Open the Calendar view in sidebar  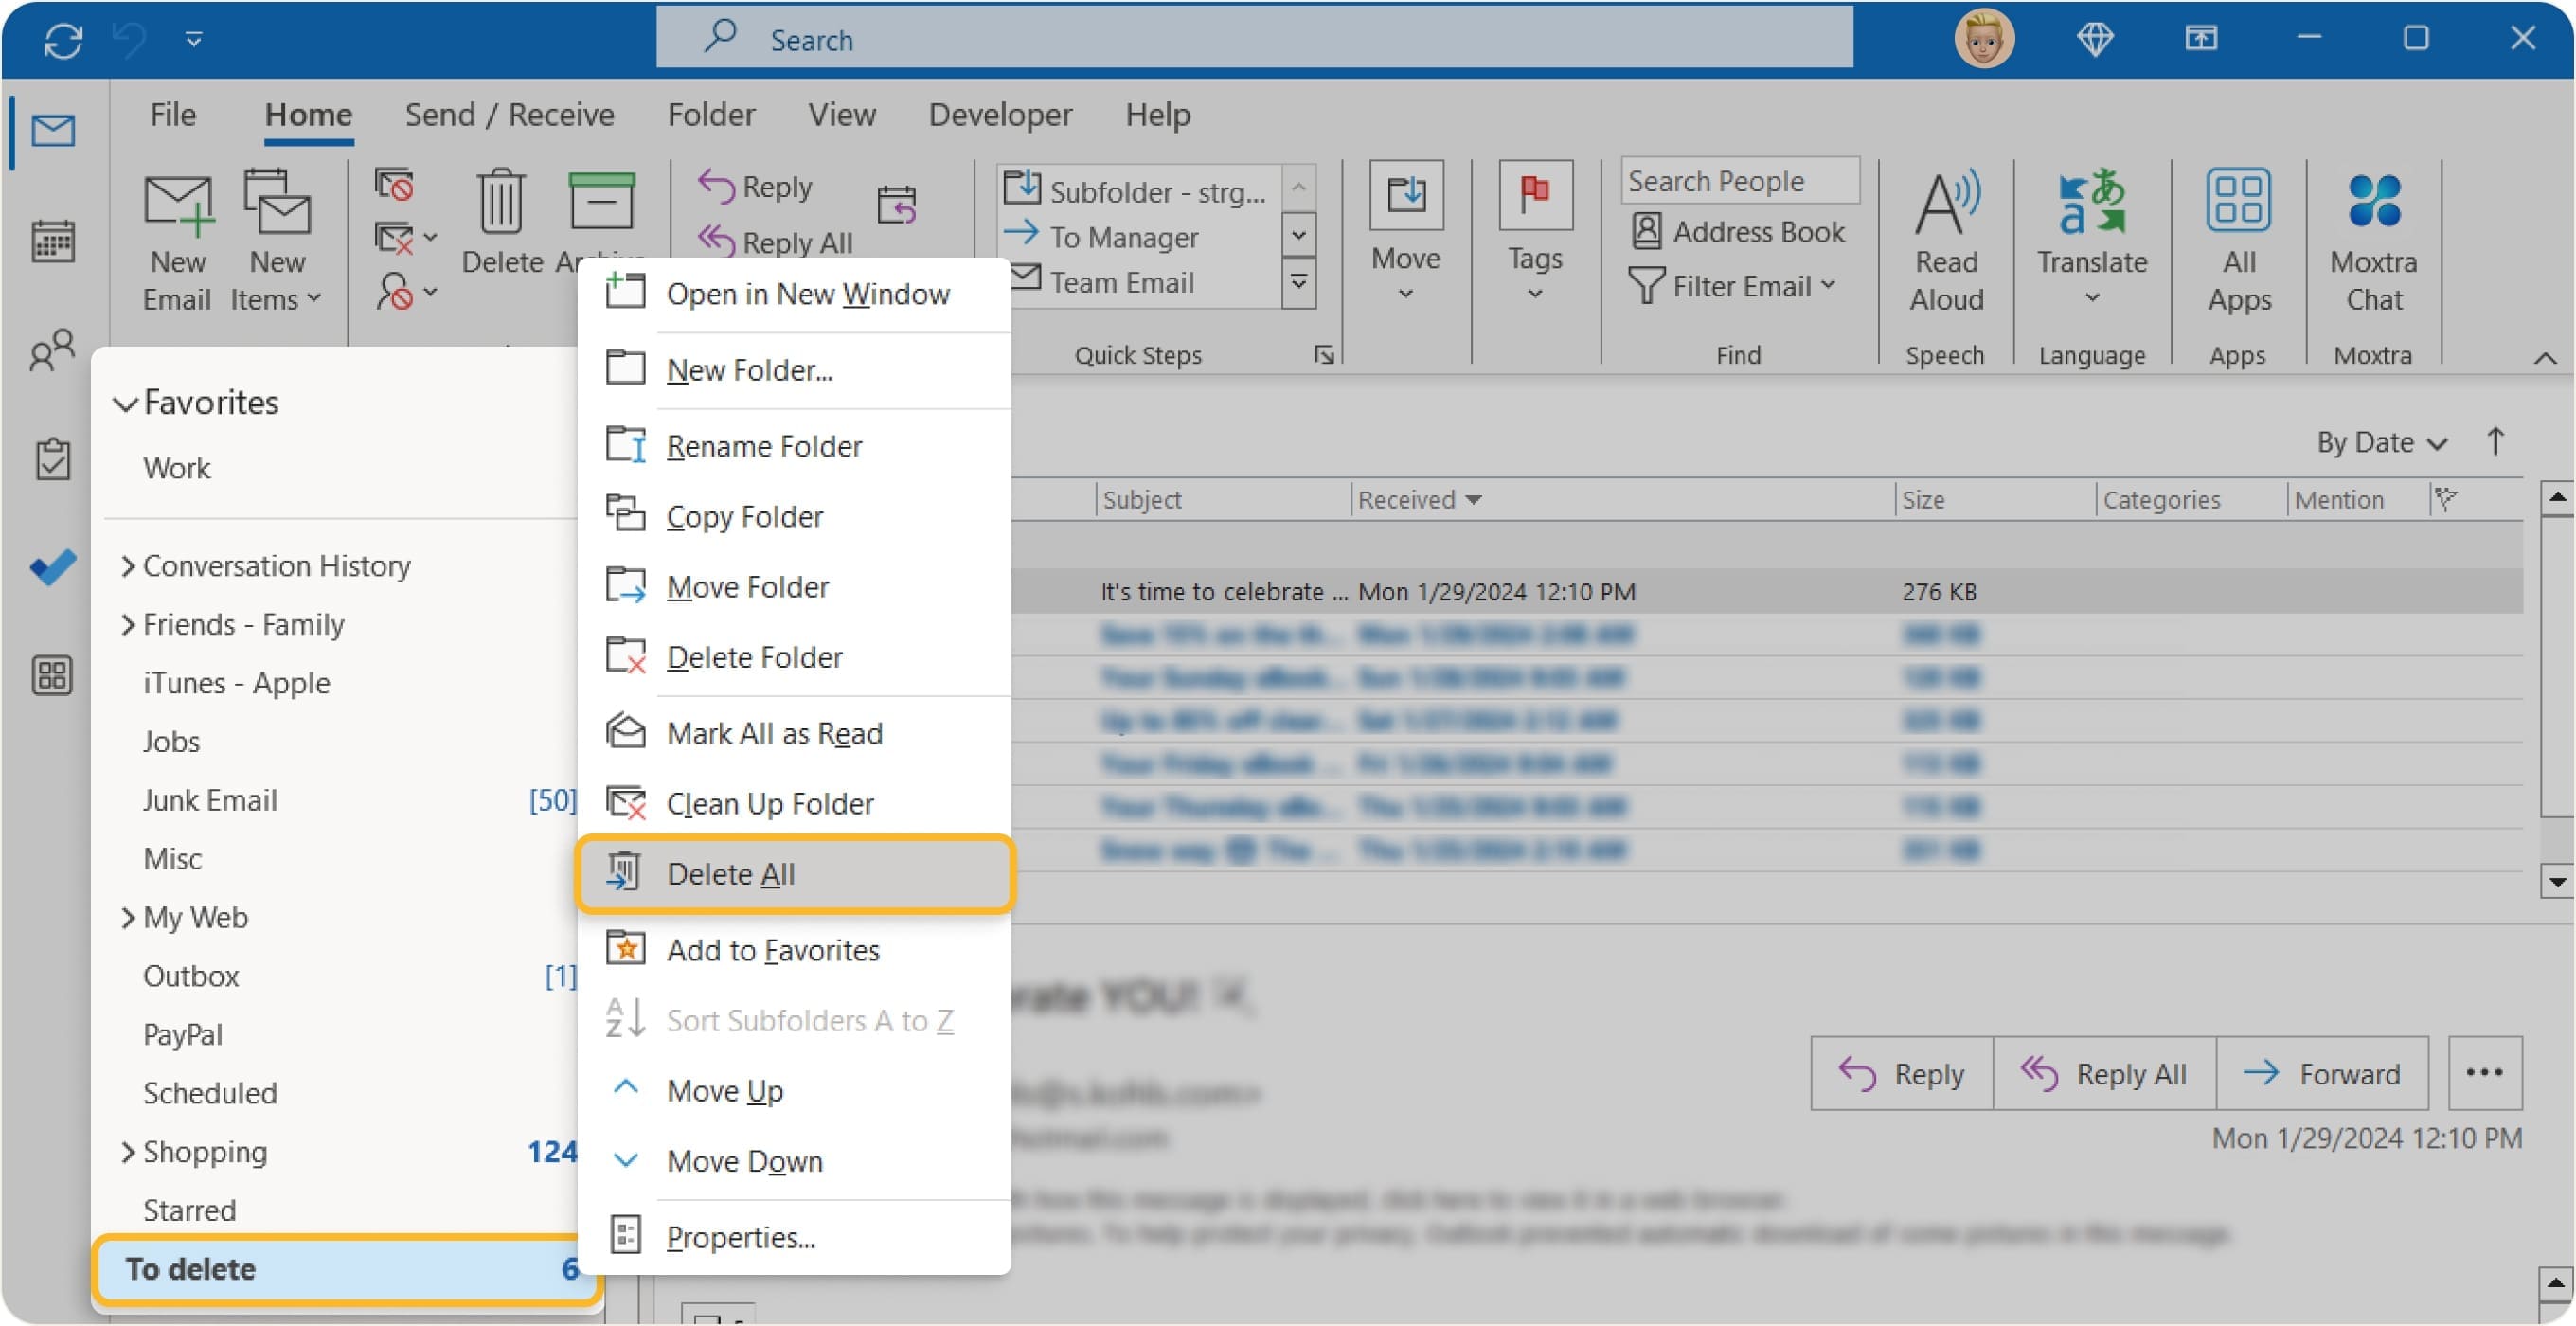tap(52, 241)
